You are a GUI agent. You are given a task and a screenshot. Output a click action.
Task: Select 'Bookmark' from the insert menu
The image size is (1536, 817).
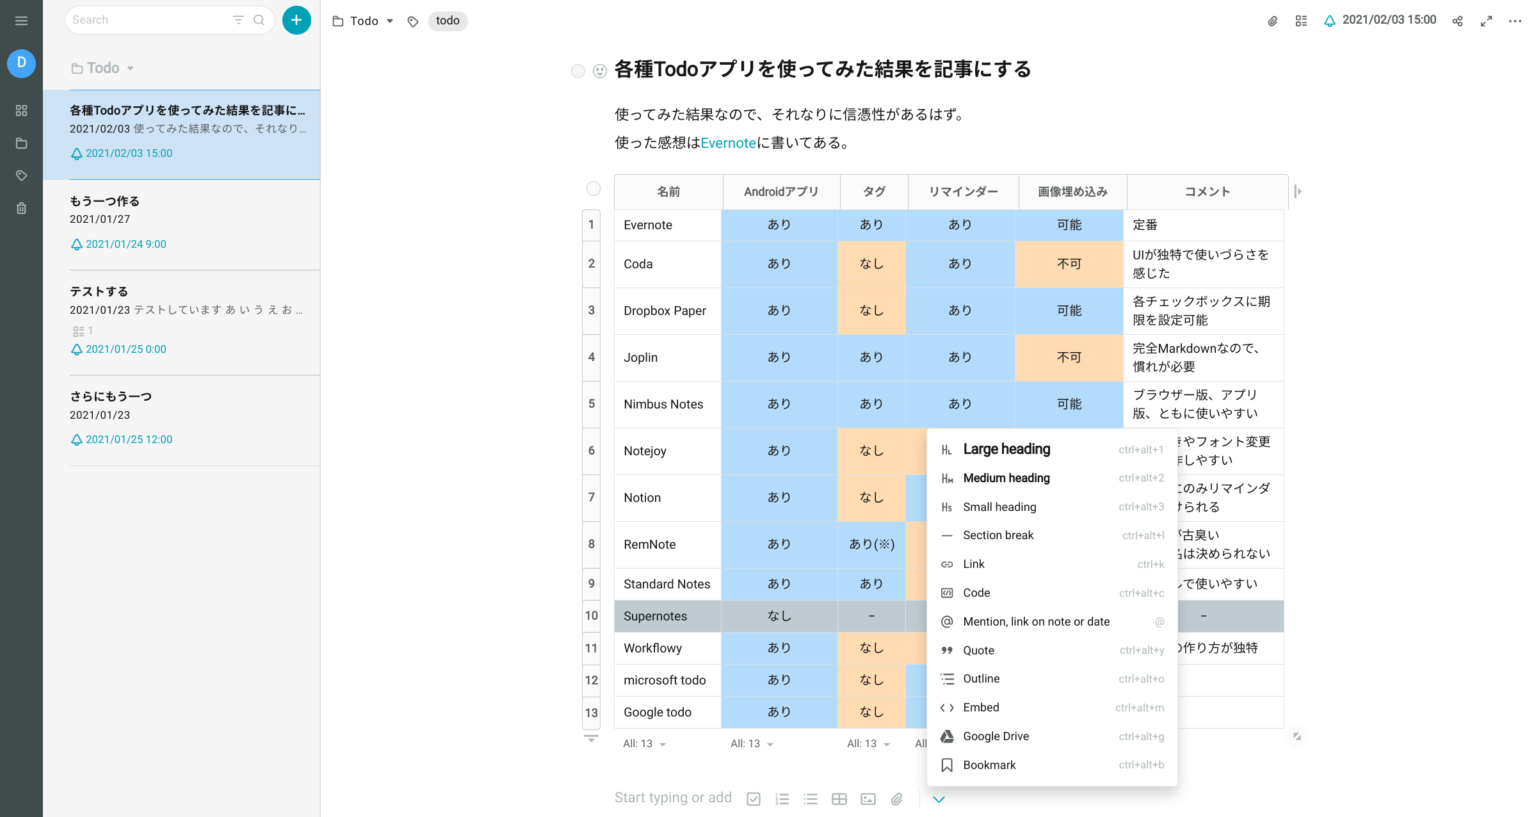[x=989, y=765]
